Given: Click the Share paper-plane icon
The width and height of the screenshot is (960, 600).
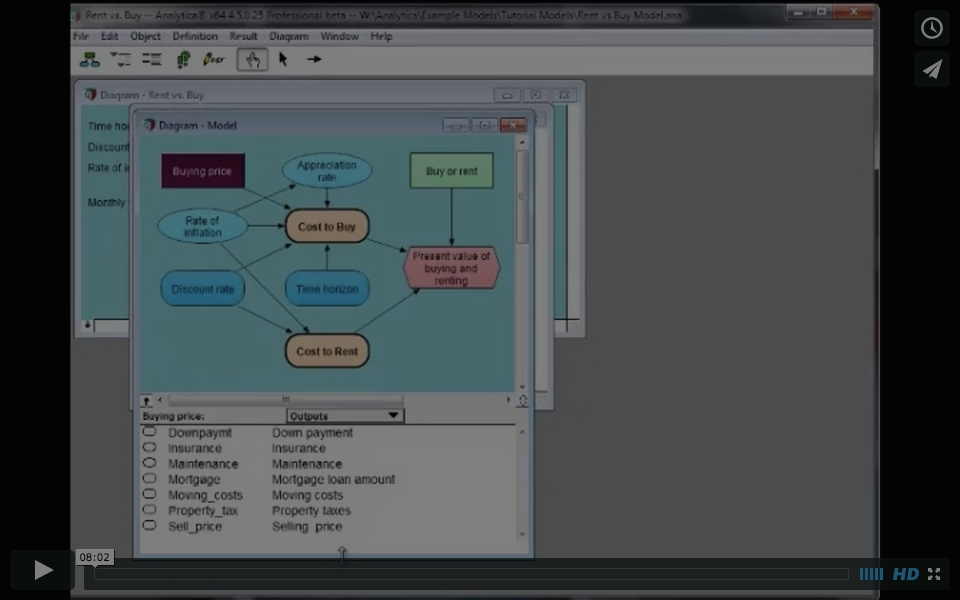Looking at the screenshot, I should point(931,69).
